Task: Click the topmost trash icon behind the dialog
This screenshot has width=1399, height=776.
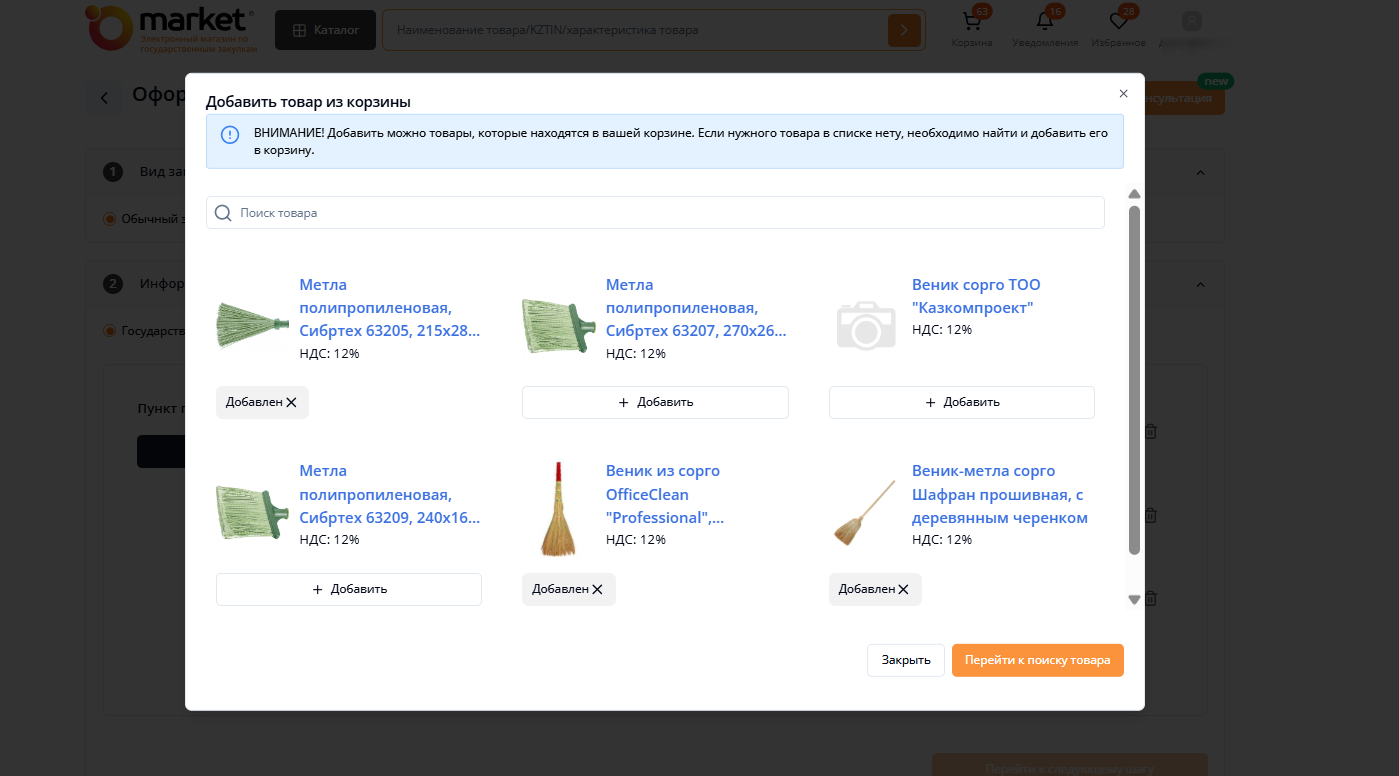Action: tap(1151, 432)
